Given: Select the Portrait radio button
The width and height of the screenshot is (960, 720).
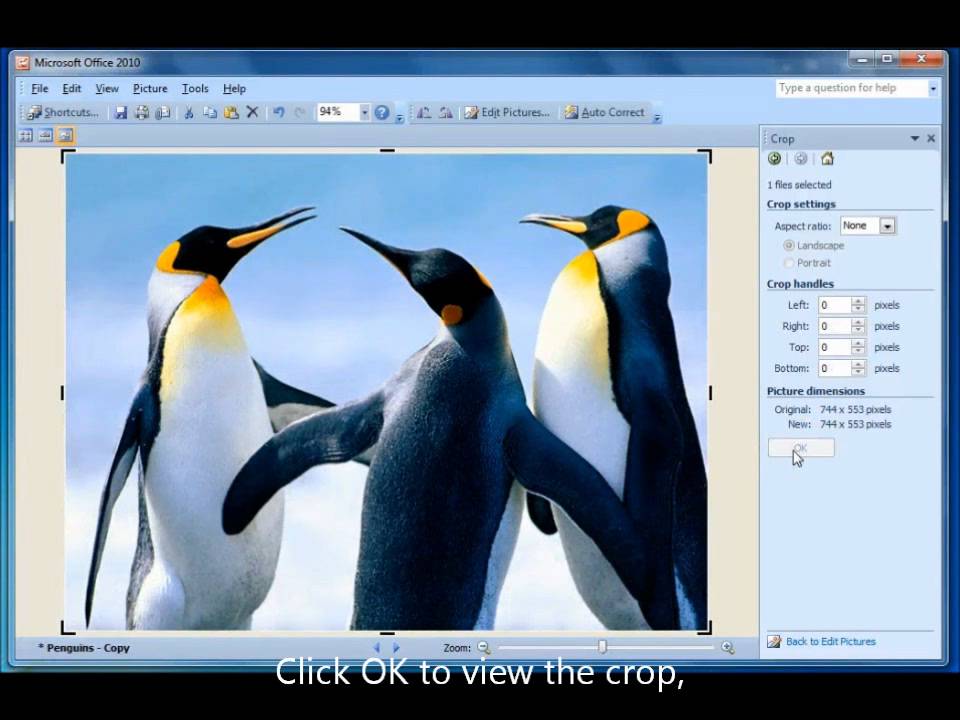Looking at the screenshot, I should (x=789, y=263).
